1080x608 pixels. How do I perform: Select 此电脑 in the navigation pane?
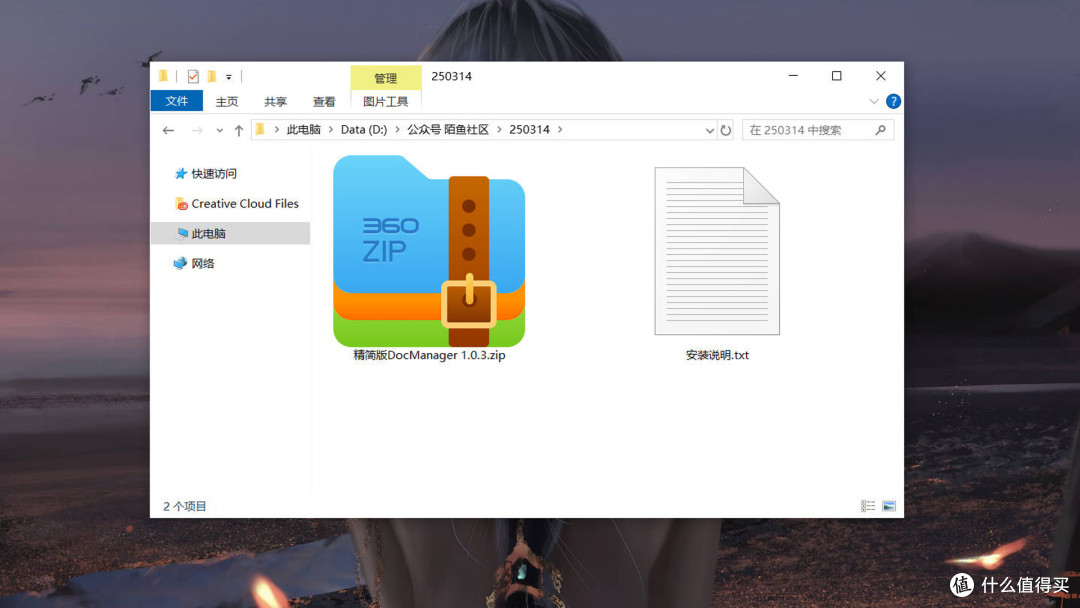pyautogui.click(x=230, y=233)
